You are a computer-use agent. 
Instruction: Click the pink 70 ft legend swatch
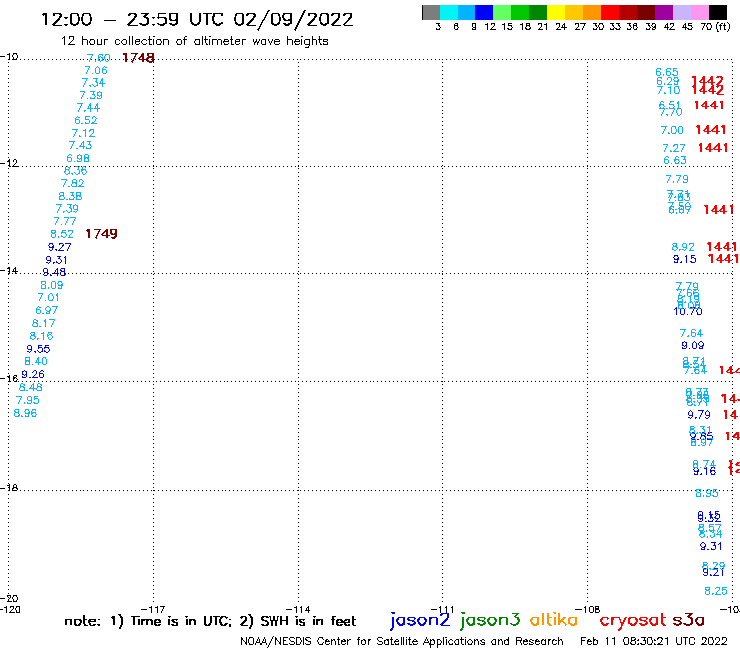(x=700, y=12)
